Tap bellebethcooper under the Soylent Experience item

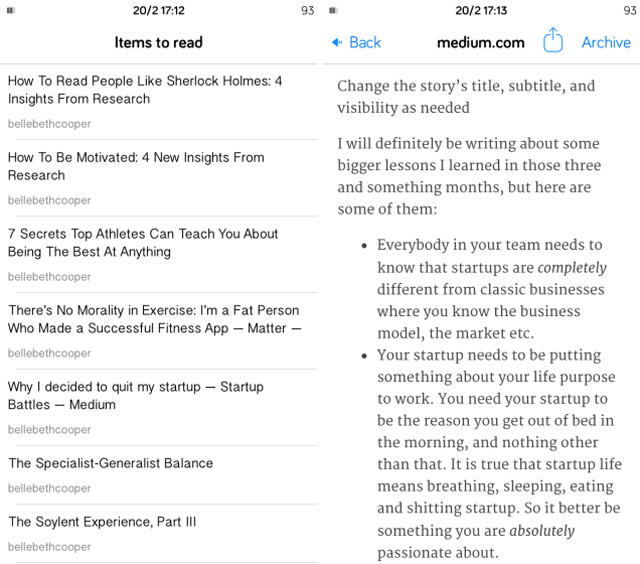pos(49,547)
